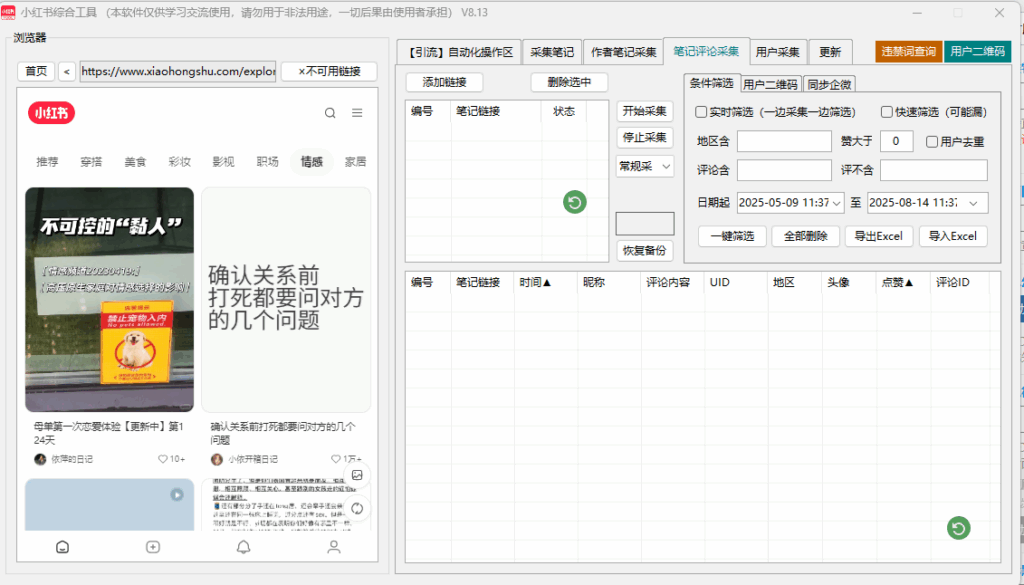The width and height of the screenshot is (1024, 585).
Task: Click the 首页 browser button
Action: point(36,71)
